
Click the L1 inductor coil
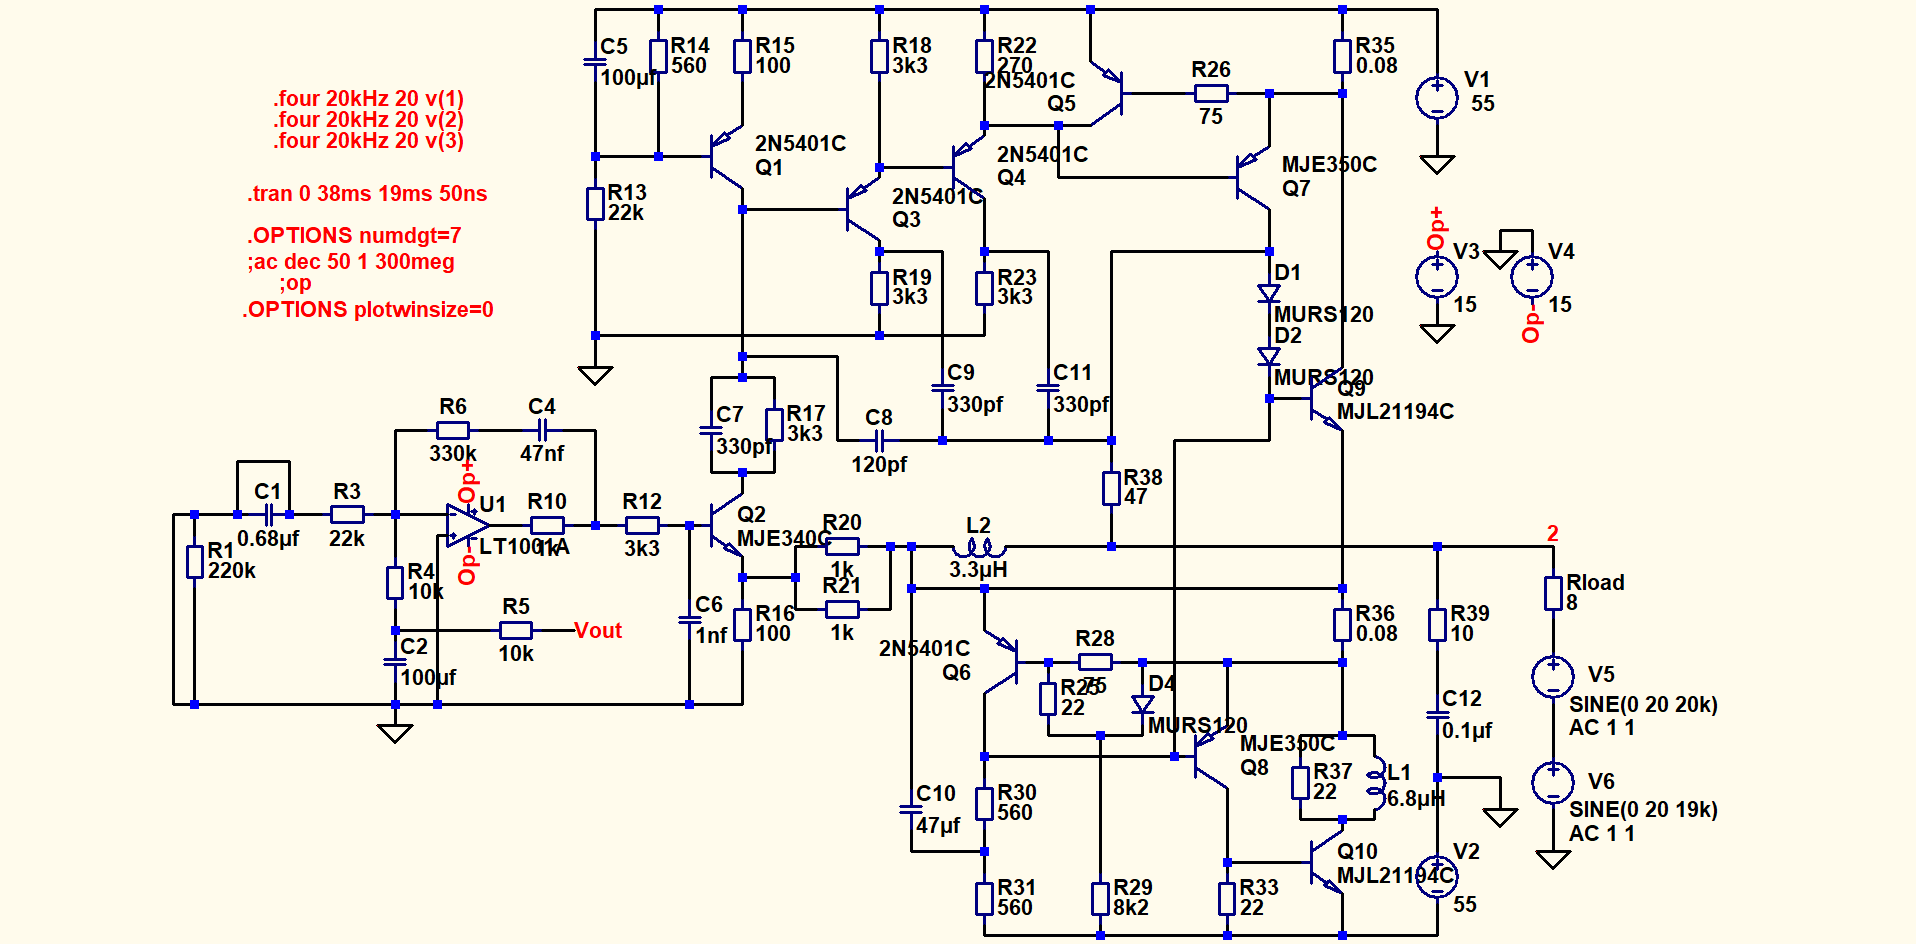[x=1375, y=783]
